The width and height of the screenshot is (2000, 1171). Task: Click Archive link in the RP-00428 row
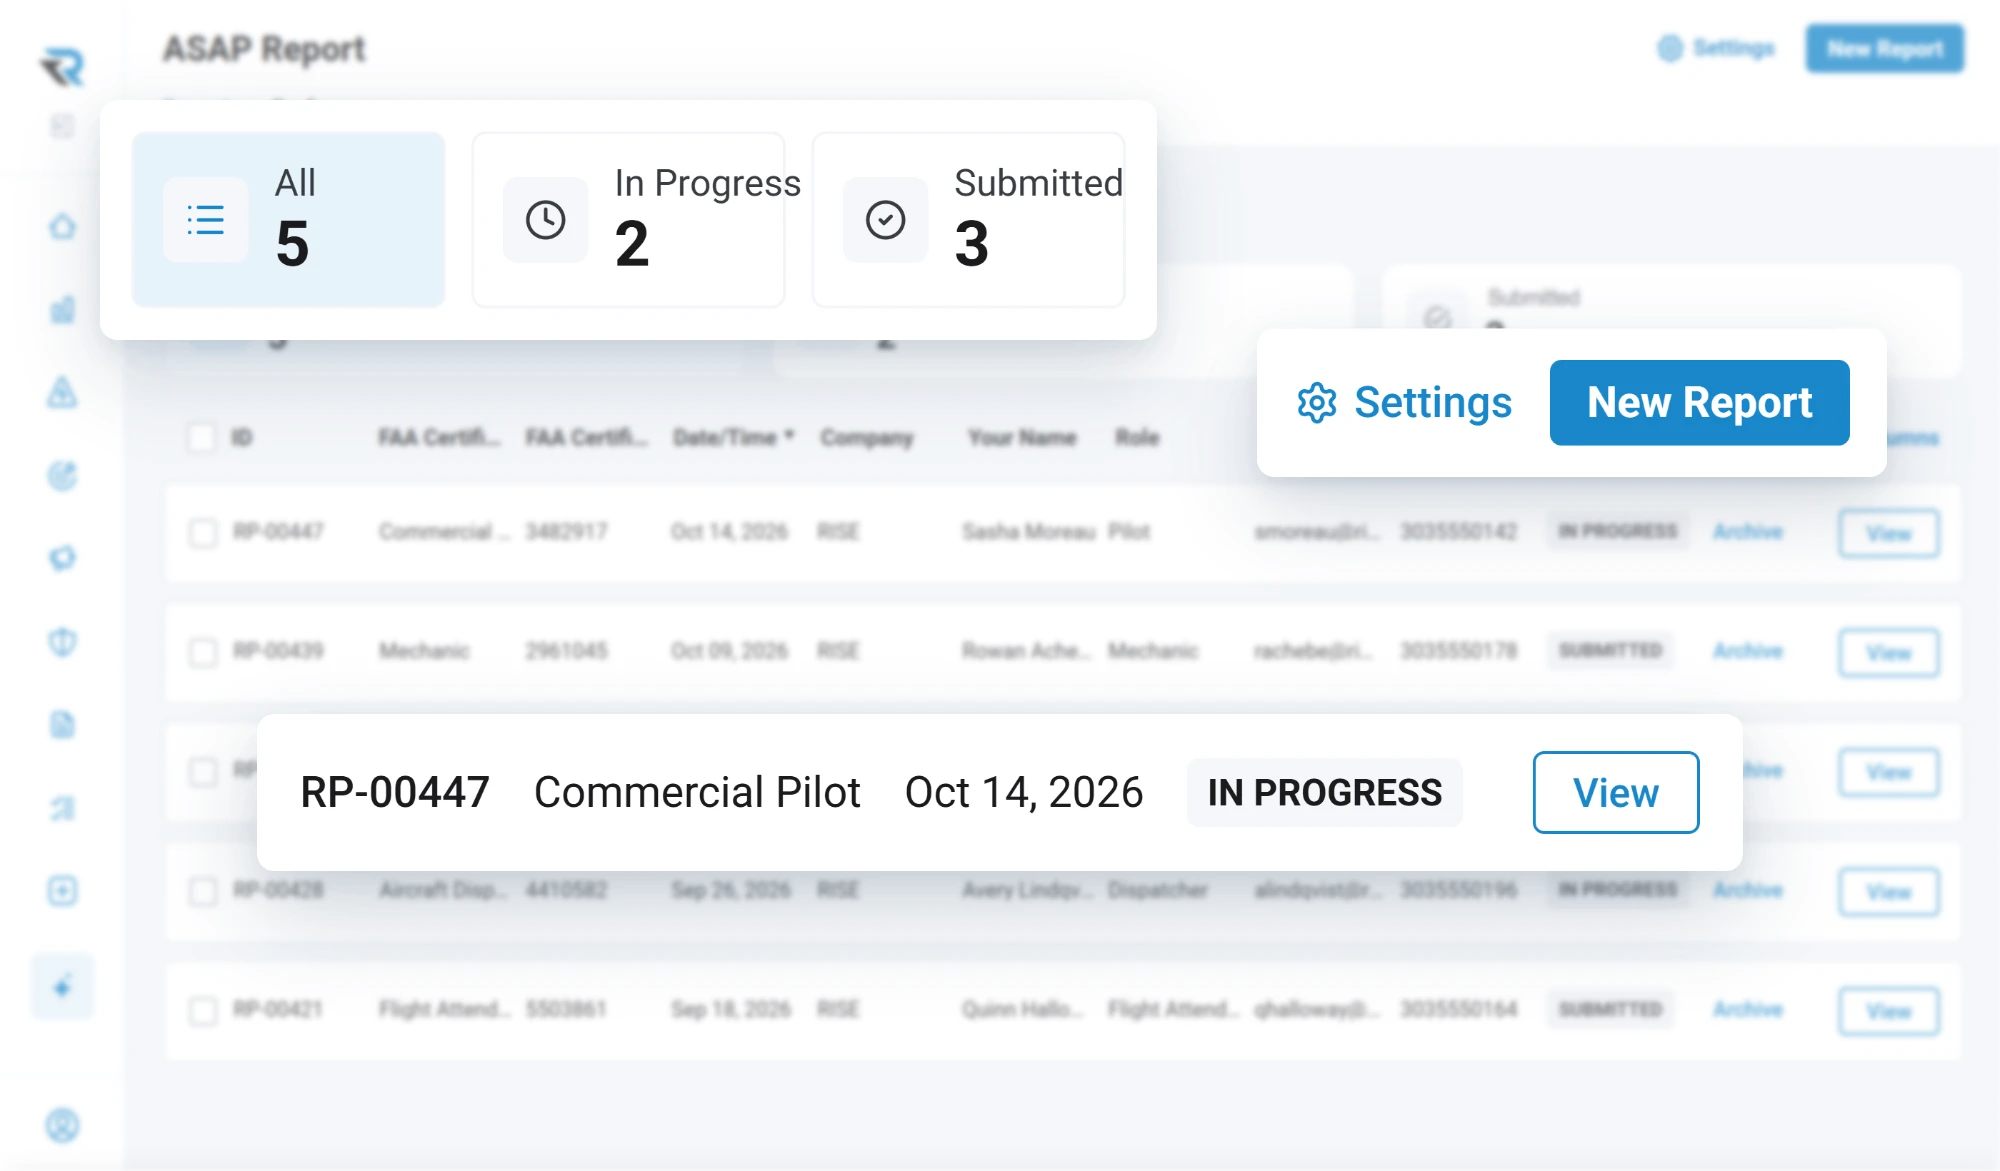pyautogui.click(x=1747, y=890)
